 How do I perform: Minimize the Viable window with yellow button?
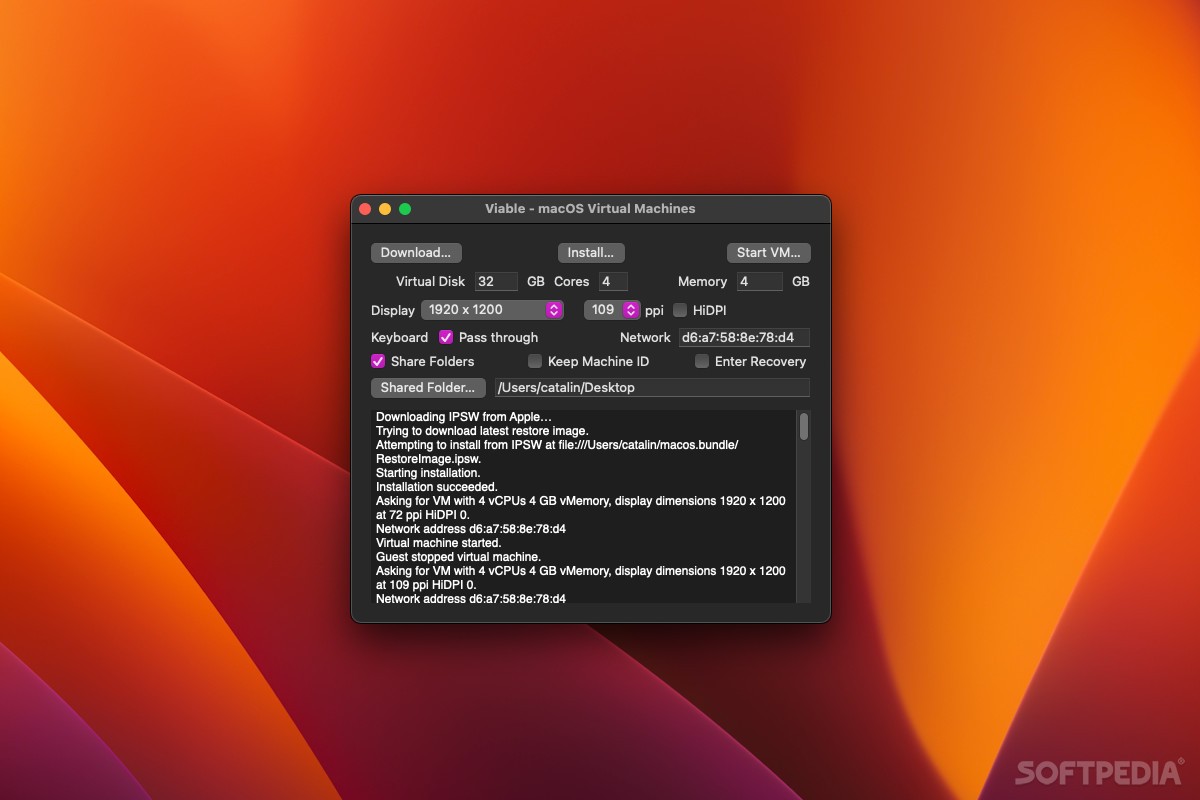pyautogui.click(x=385, y=209)
